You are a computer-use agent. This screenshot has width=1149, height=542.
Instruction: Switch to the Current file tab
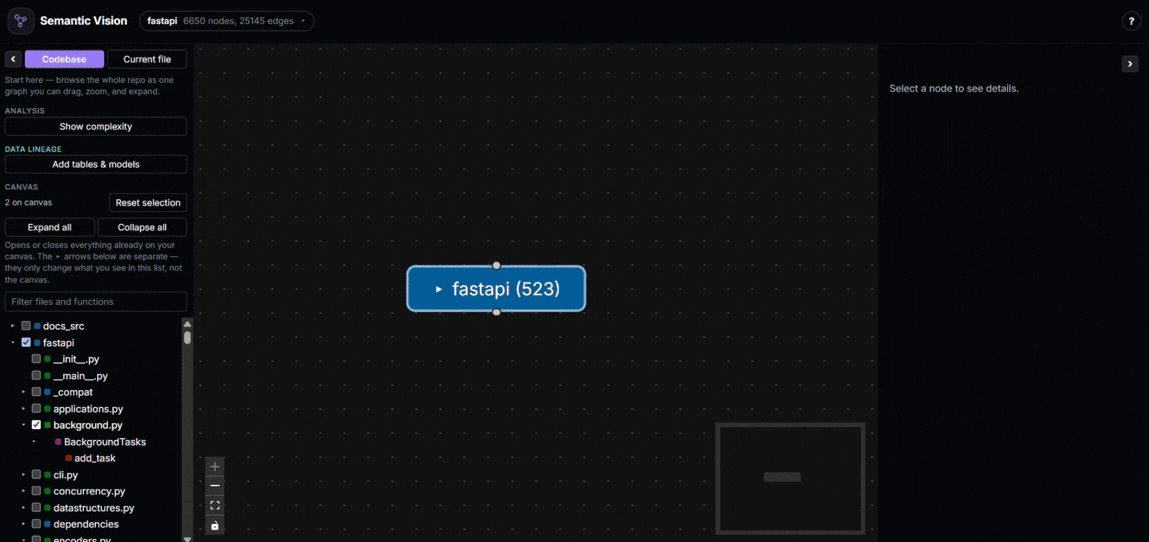147,59
